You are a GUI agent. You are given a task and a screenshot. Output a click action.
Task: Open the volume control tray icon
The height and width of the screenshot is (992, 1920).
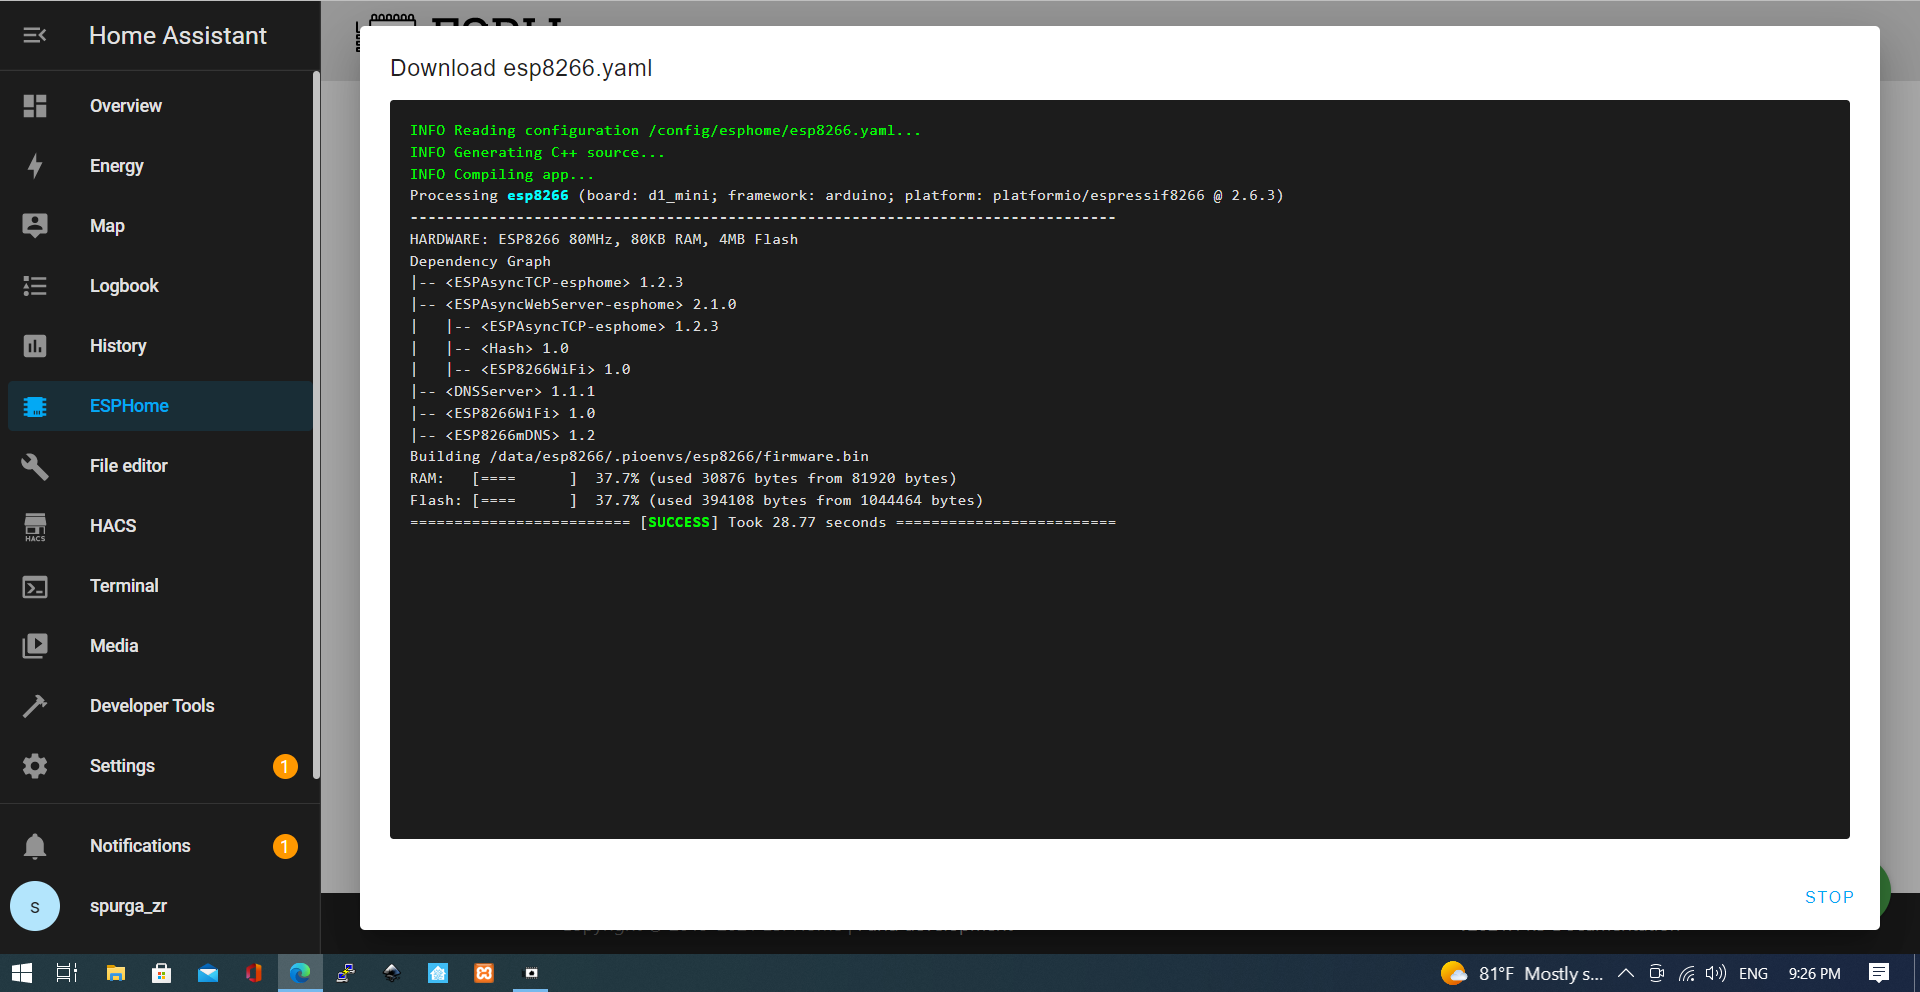point(1716,973)
